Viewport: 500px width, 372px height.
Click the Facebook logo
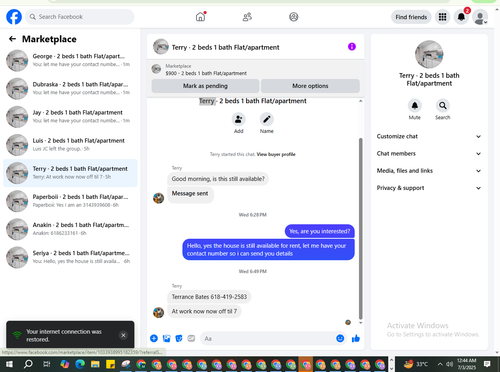coord(14,17)
